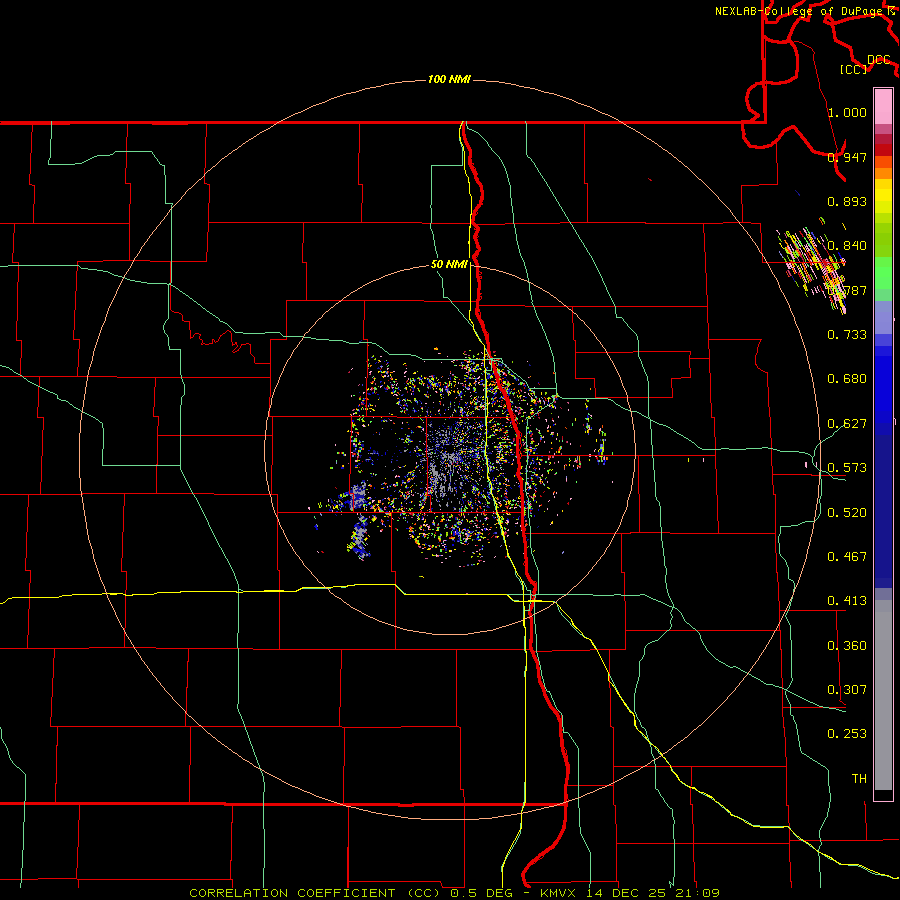
Task: Click the 0.467 scale value
Action: pos(847,557)
